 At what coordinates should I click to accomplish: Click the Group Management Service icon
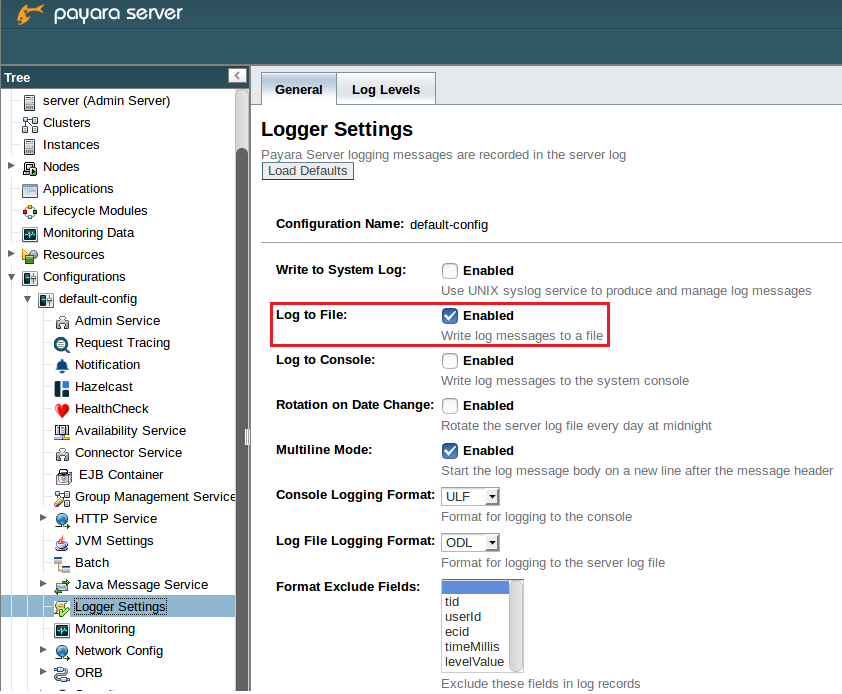(x=62, y=498)
